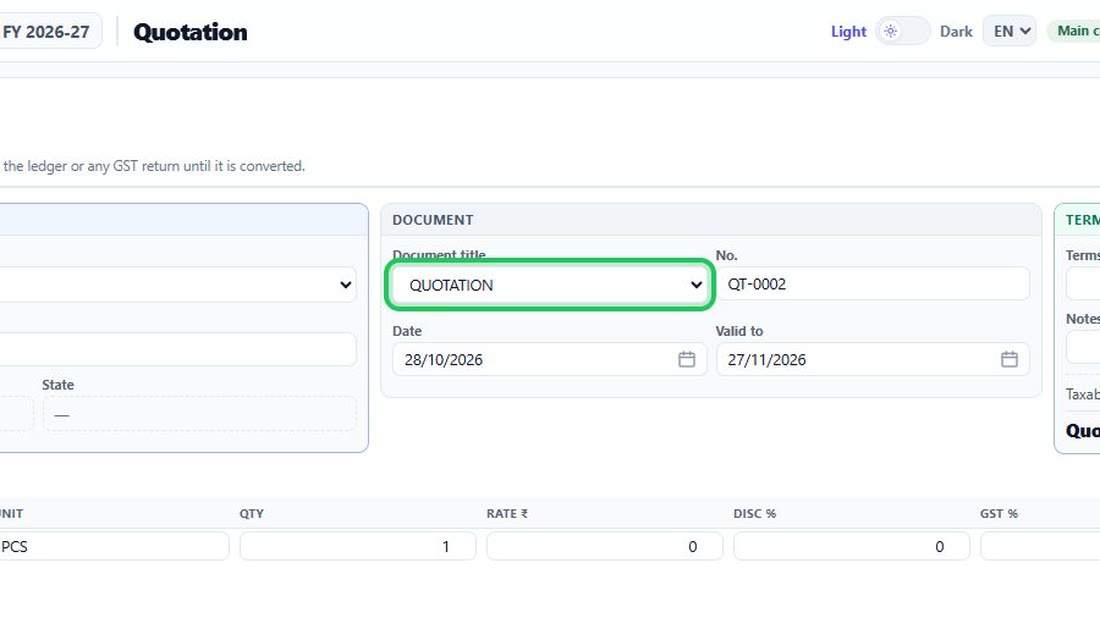Open the calendar picker for Valid to
This screenshot has width=1100, height=618.
(x=1009, y=360)
